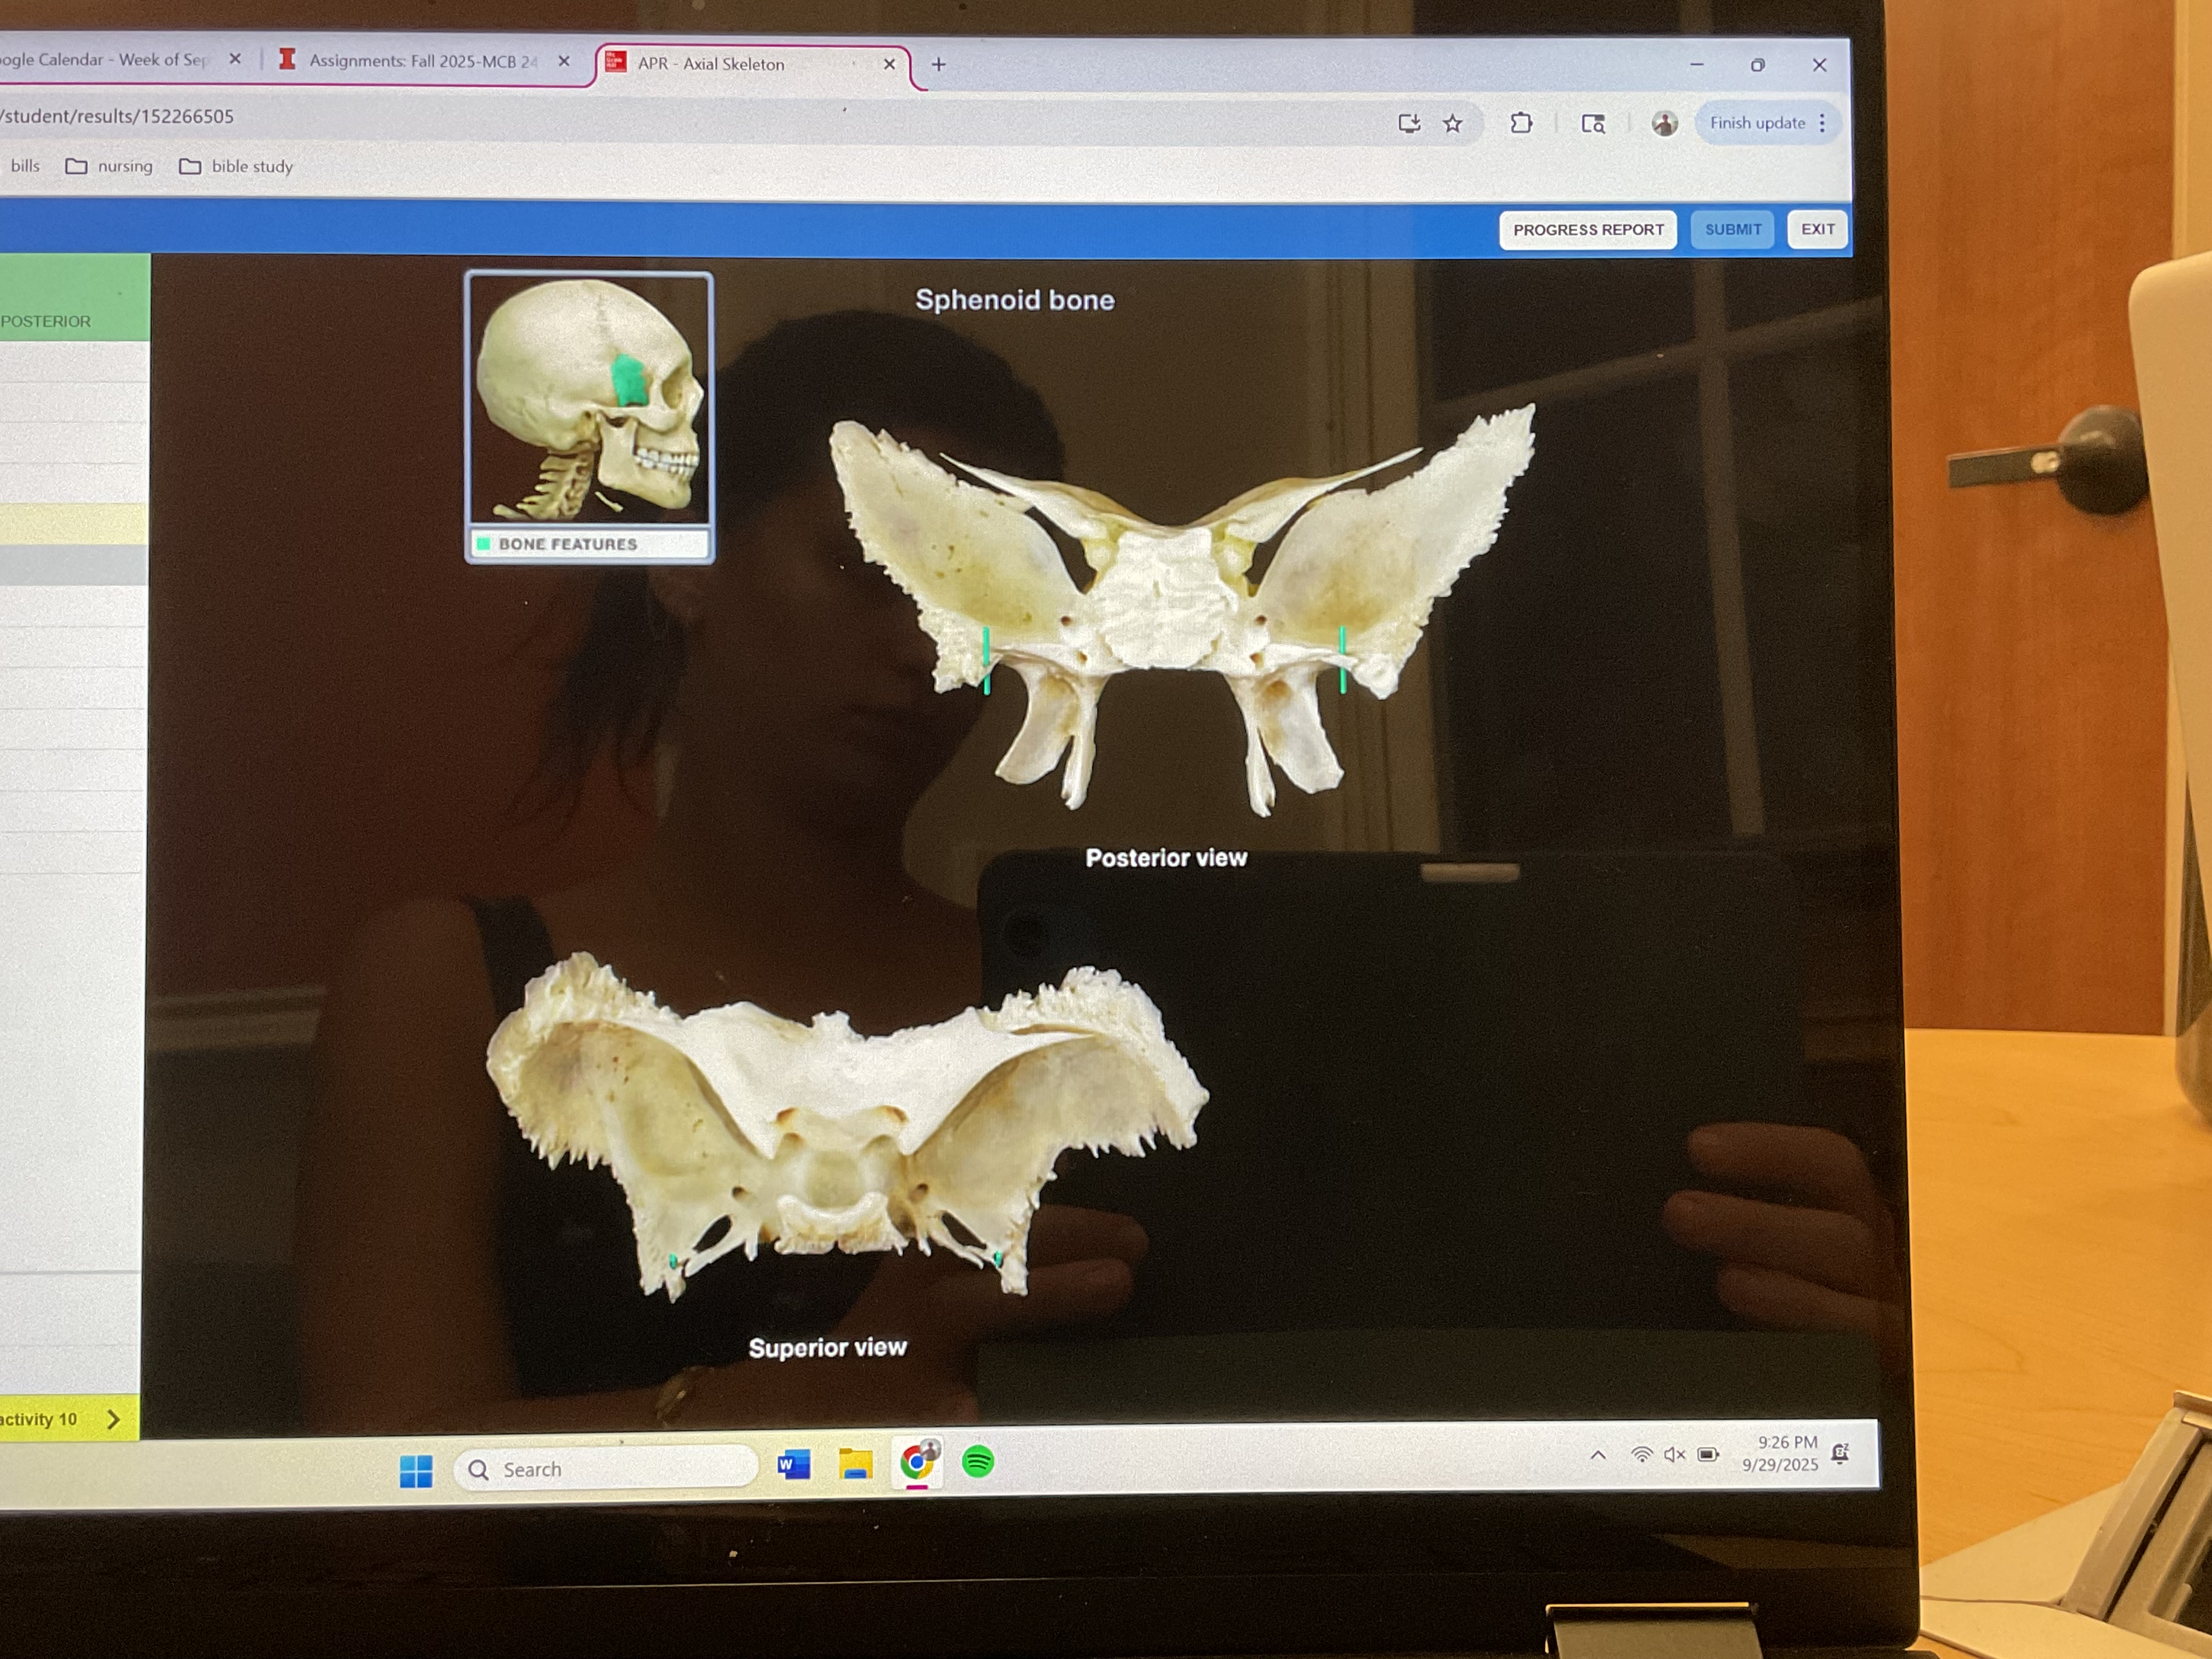The height and width of the screenshot is (1659, 2212).
Task: Click the green BONE FEATURES legend swatch
Action: point(484,544)
